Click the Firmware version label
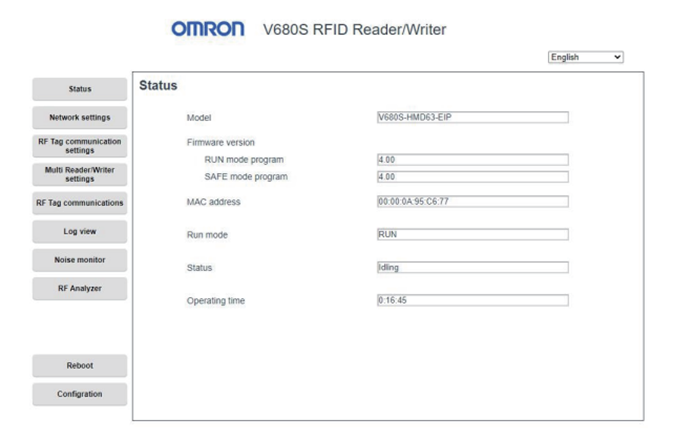Viewport: 695px width, 440px height. click(221, 143)
